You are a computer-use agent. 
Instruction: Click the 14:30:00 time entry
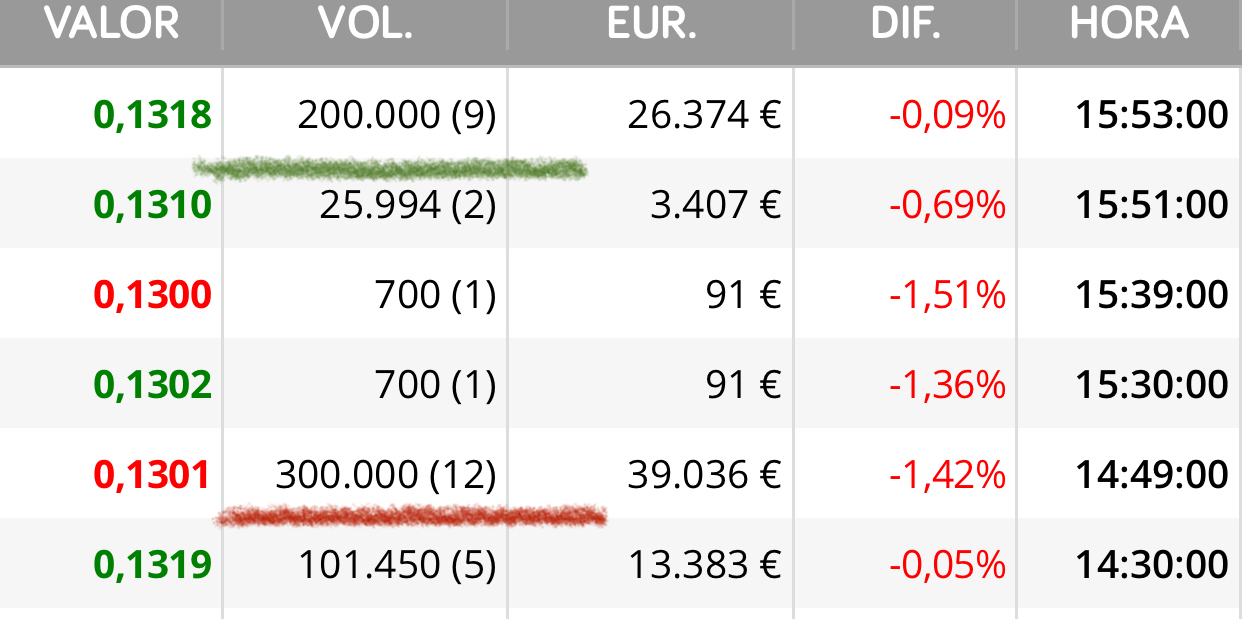point(1152,565)
